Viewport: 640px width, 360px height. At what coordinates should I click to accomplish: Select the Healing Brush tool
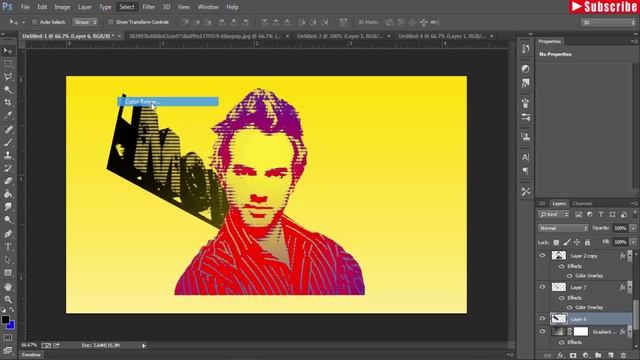pyautogui.click(x=8, y=130)
